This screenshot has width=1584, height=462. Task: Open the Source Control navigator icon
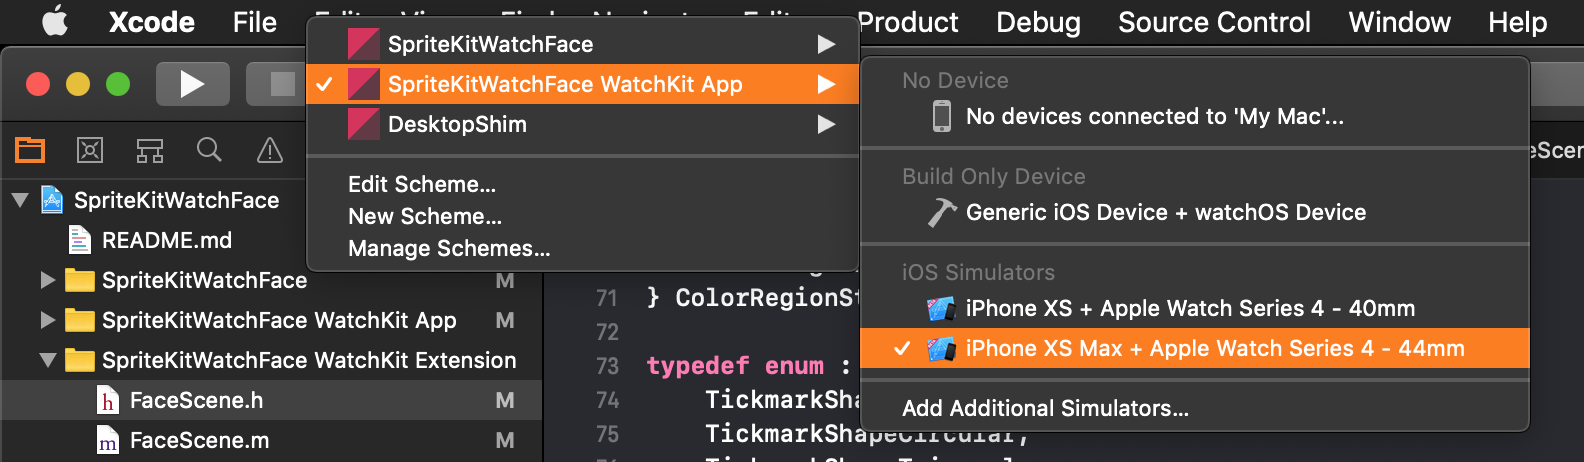90,150
